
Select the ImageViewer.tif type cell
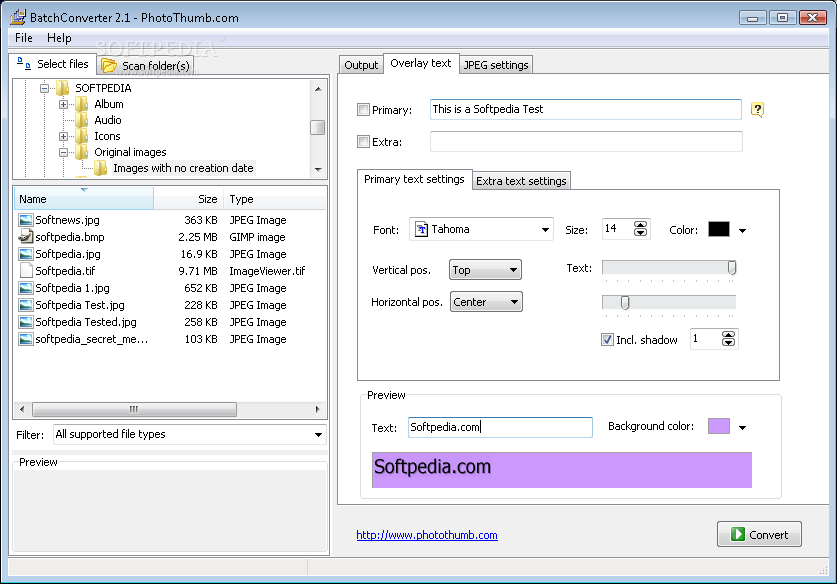[x=267, y=271]
